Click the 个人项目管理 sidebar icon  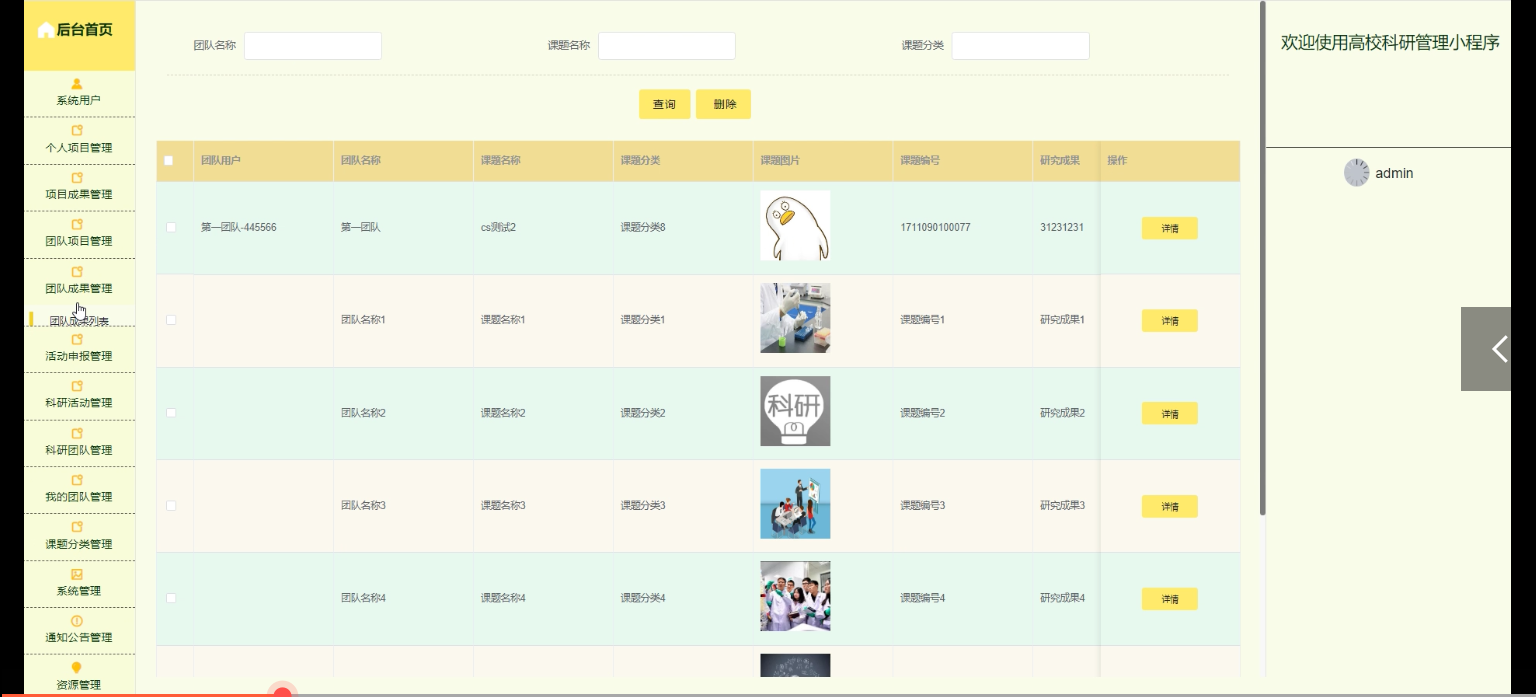pos(79,128)
